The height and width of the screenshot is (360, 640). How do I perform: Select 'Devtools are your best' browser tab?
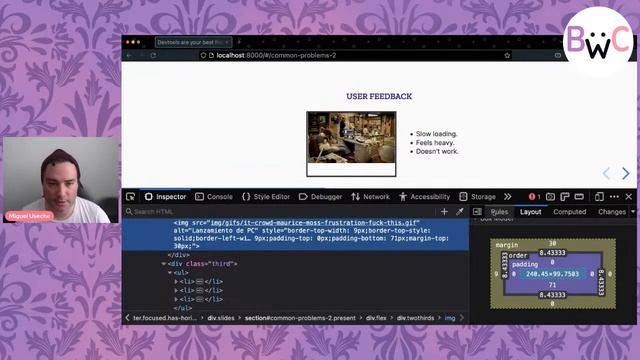pyautogui.click(x=193, y=42)
